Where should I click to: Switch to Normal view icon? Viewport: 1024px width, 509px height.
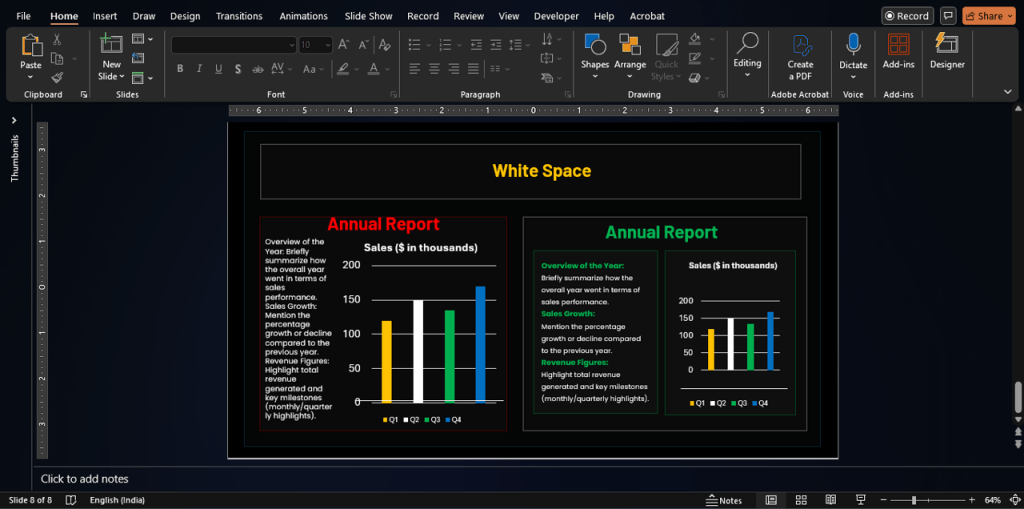pyautogui.click(x=771, y=501)
